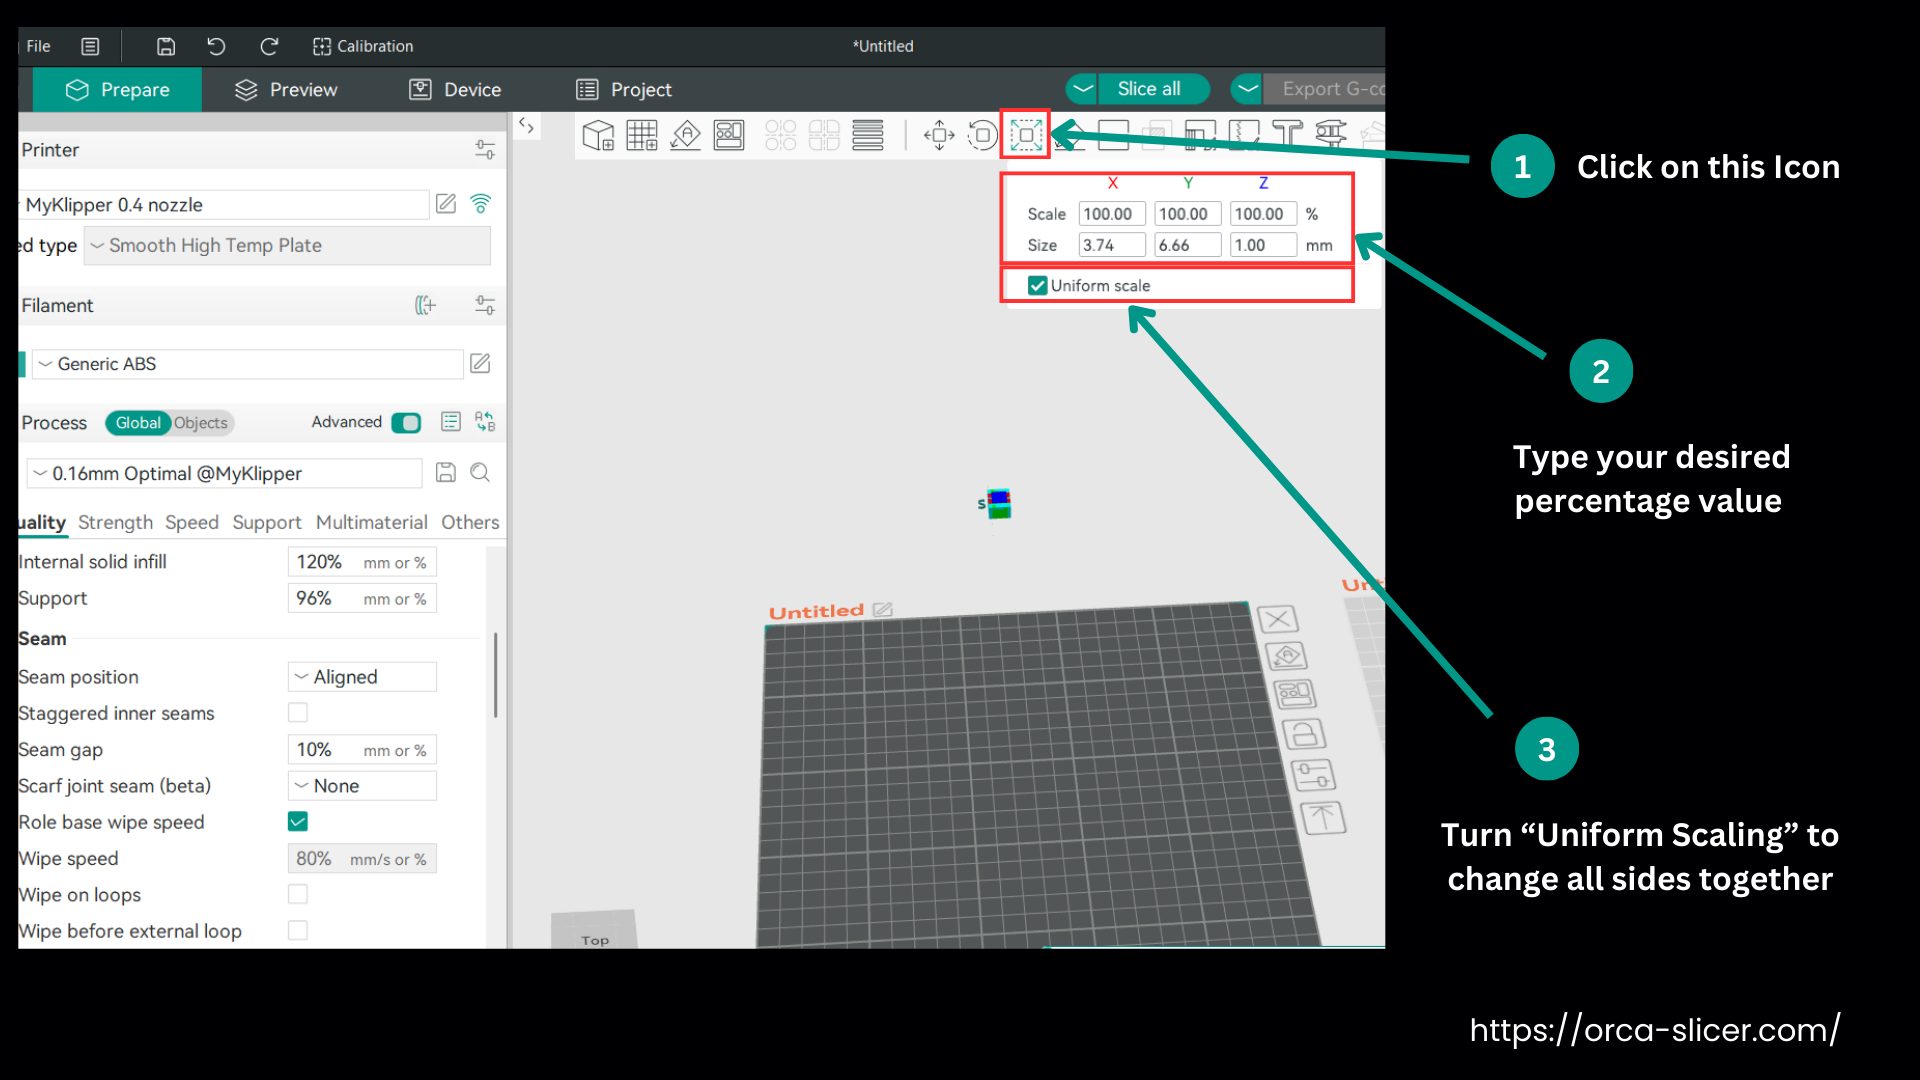
Task: Open the Seam position Aligned dropdown
Action: tap(362, 677)
